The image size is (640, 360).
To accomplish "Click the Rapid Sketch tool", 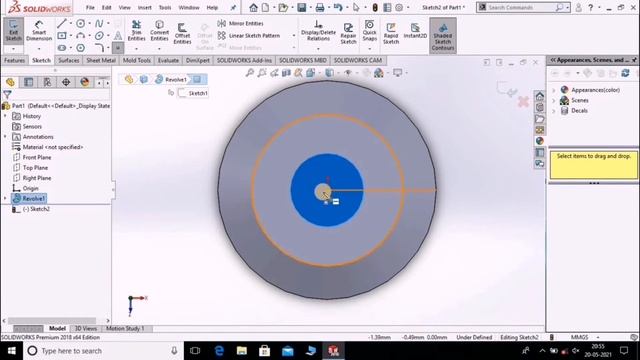I will tap(391, 33).
